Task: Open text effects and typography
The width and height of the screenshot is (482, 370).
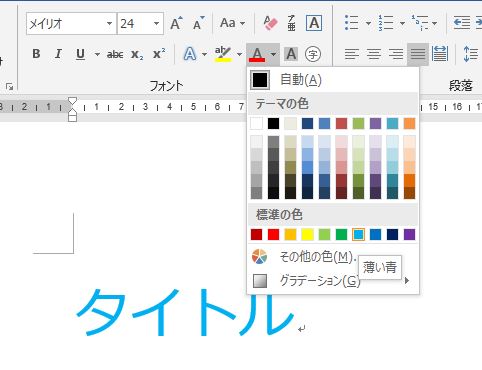Action: click(190, 54)
